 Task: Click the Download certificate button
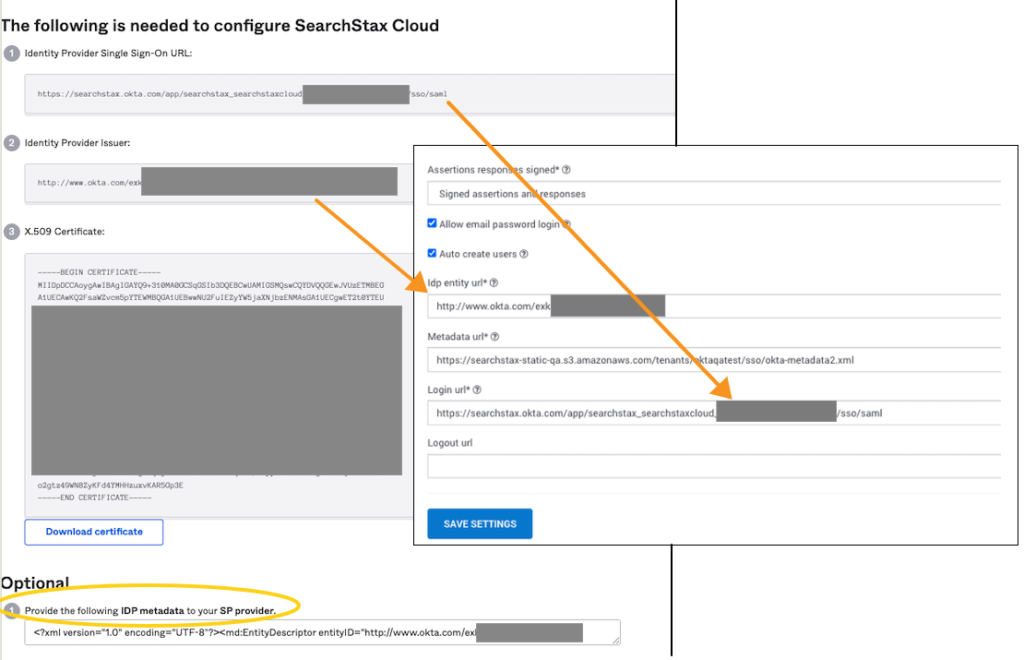click(94, 532)
